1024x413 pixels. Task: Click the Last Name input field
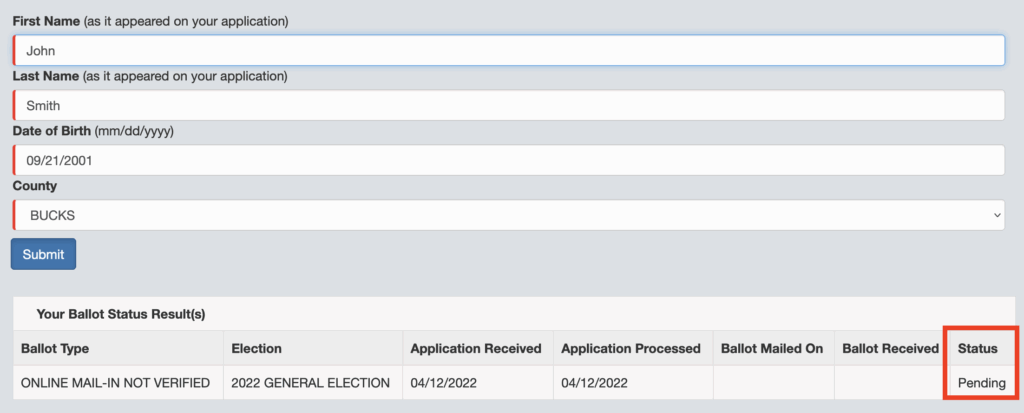pos(508,105)
